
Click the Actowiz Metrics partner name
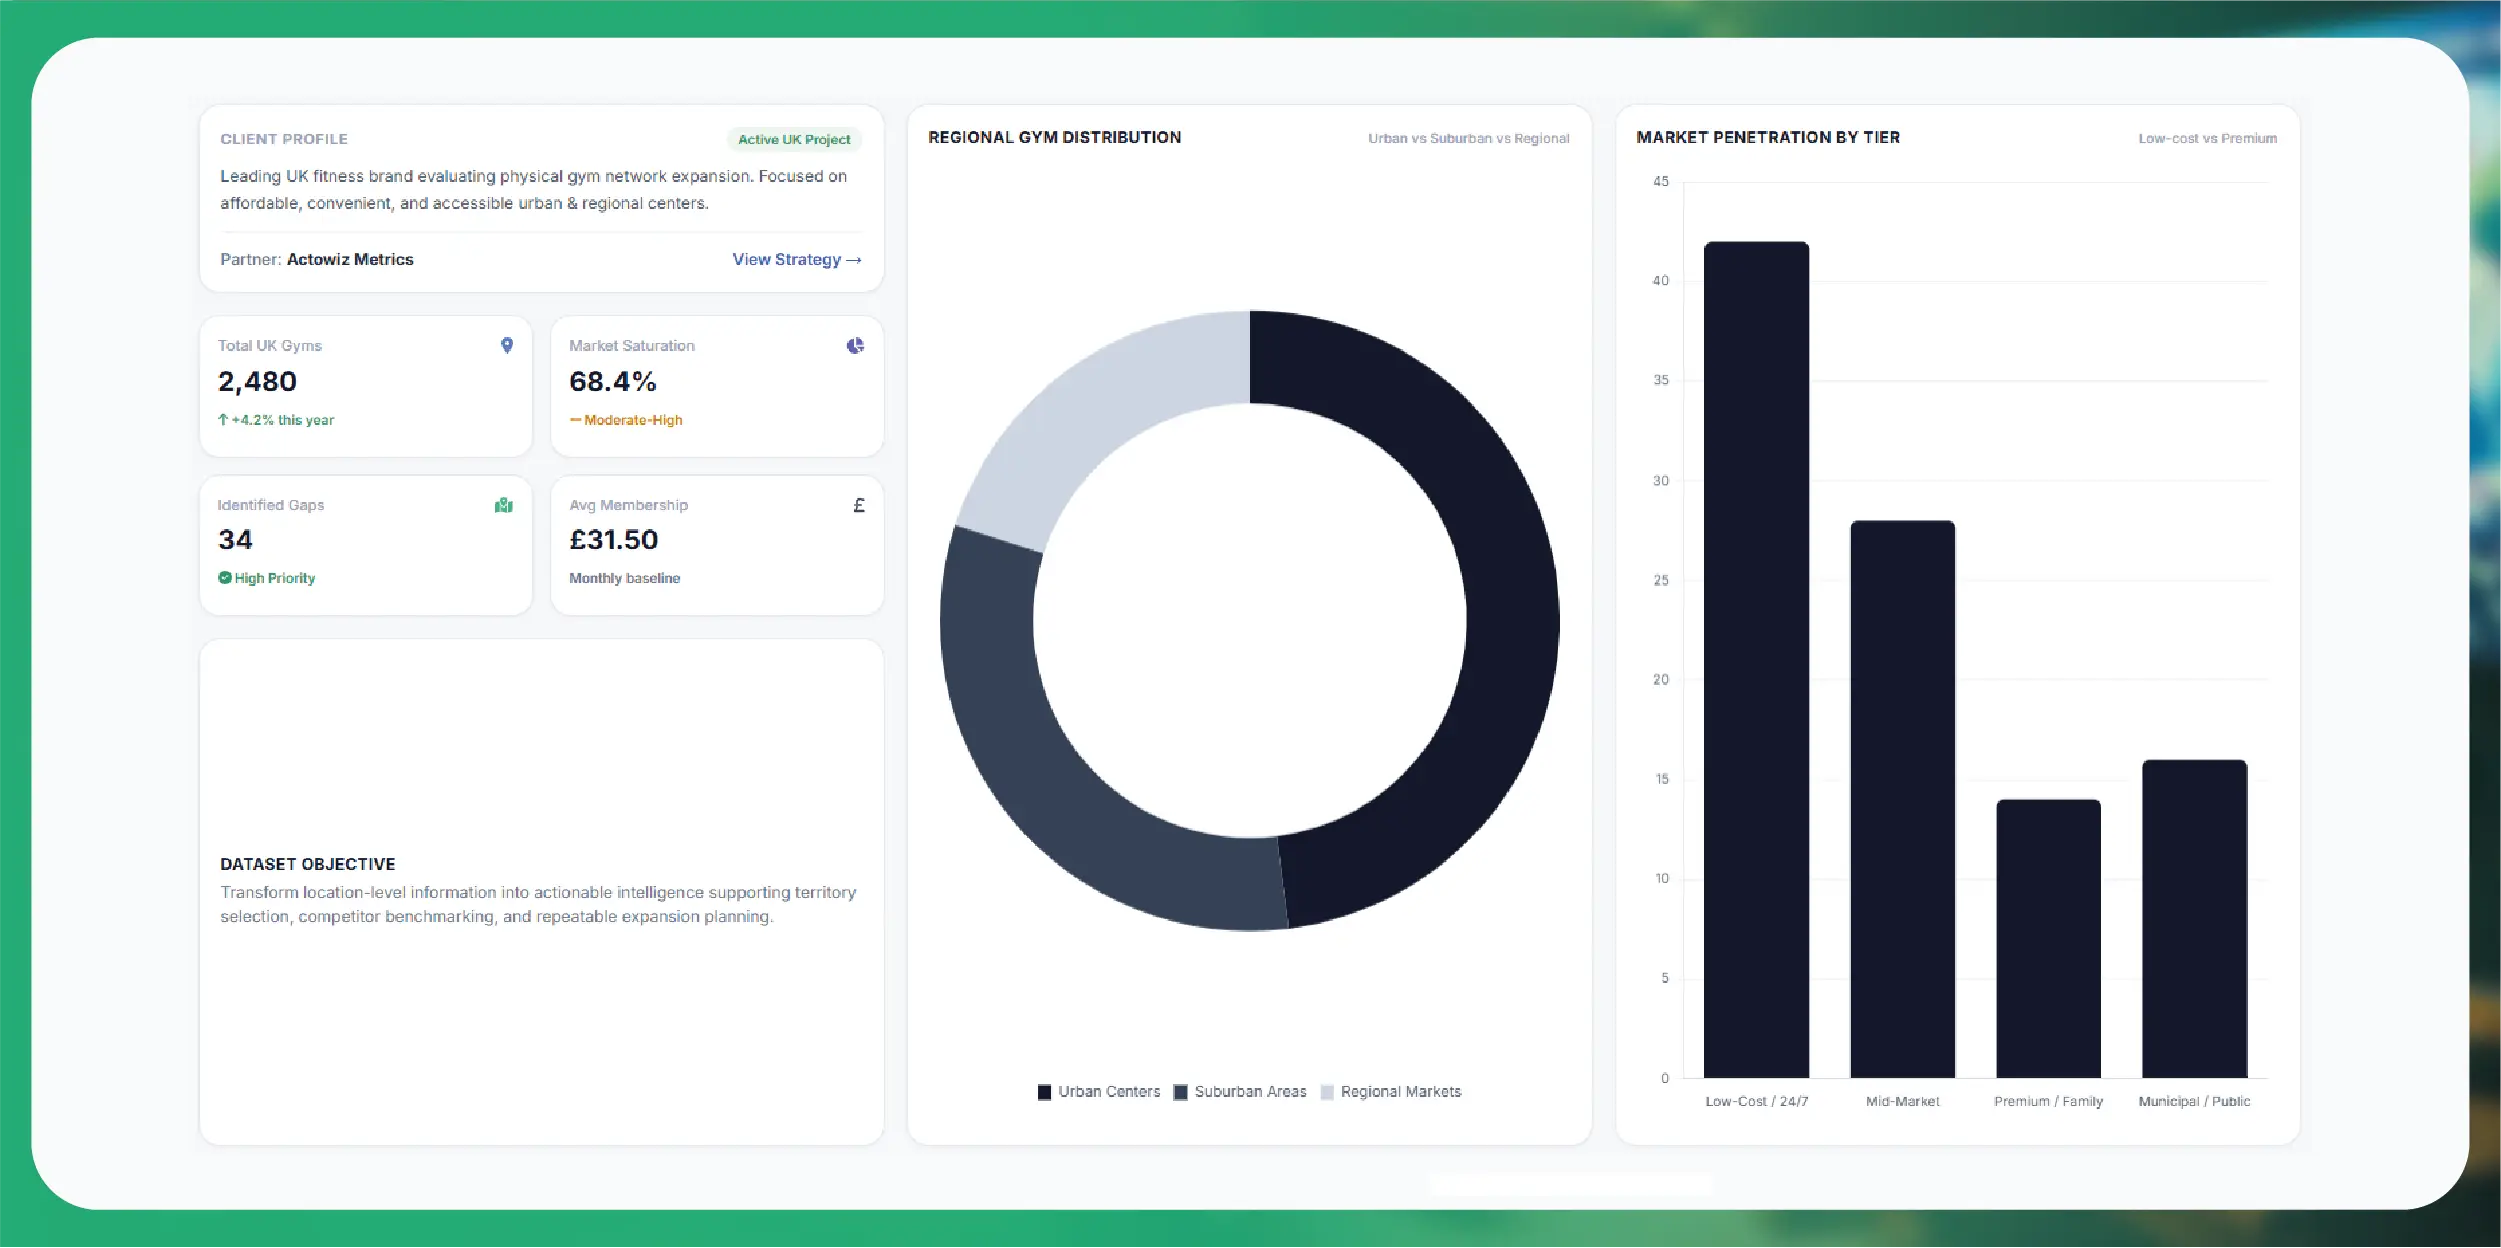click(350, 259)
